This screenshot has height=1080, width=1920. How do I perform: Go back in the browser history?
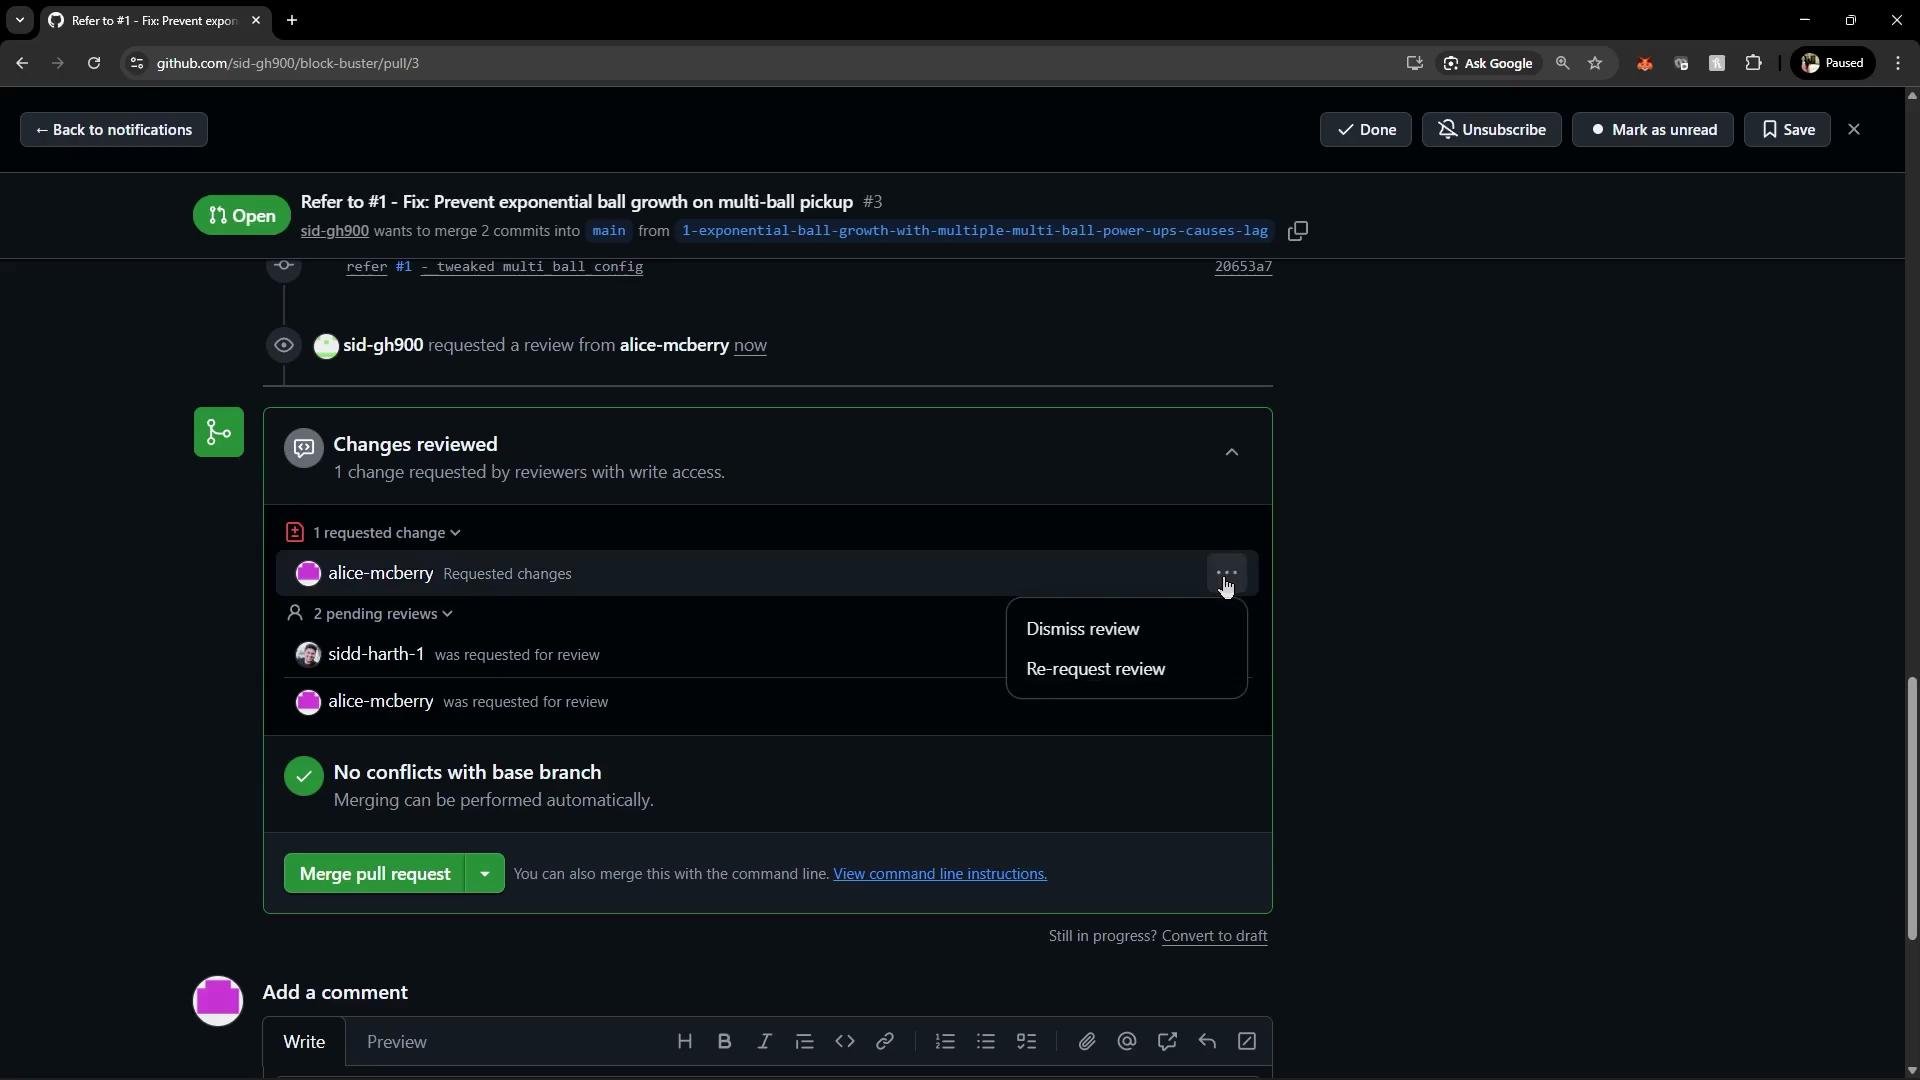click(x=22, y=63)
